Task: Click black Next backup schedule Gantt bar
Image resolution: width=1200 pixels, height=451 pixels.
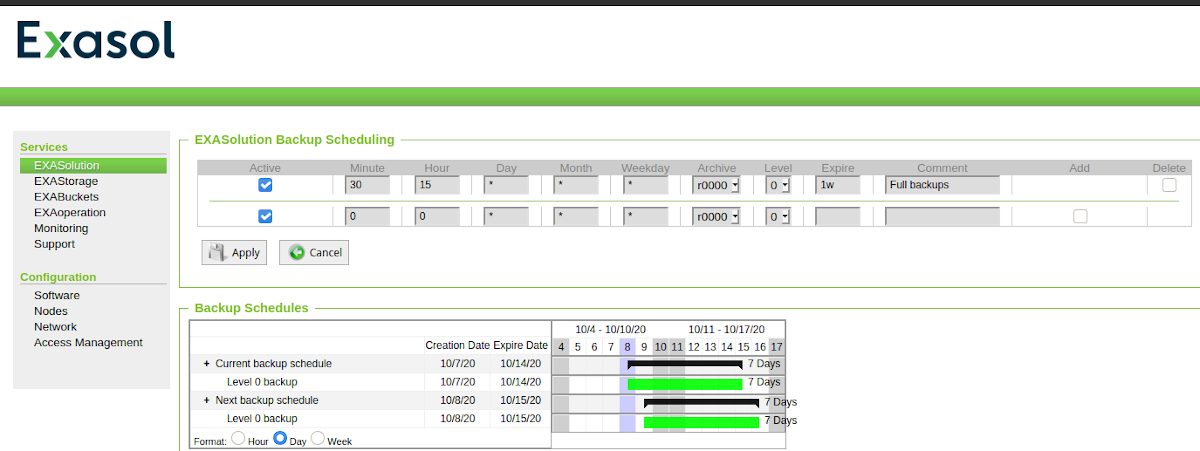Action: [701, 402]
